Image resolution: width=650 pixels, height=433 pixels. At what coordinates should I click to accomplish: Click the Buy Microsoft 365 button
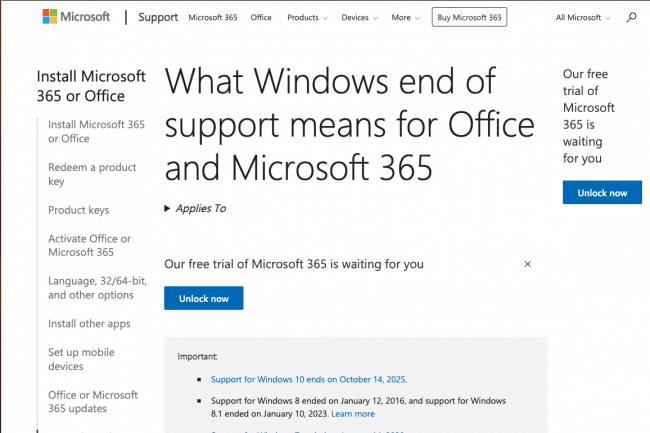(469, 17)
